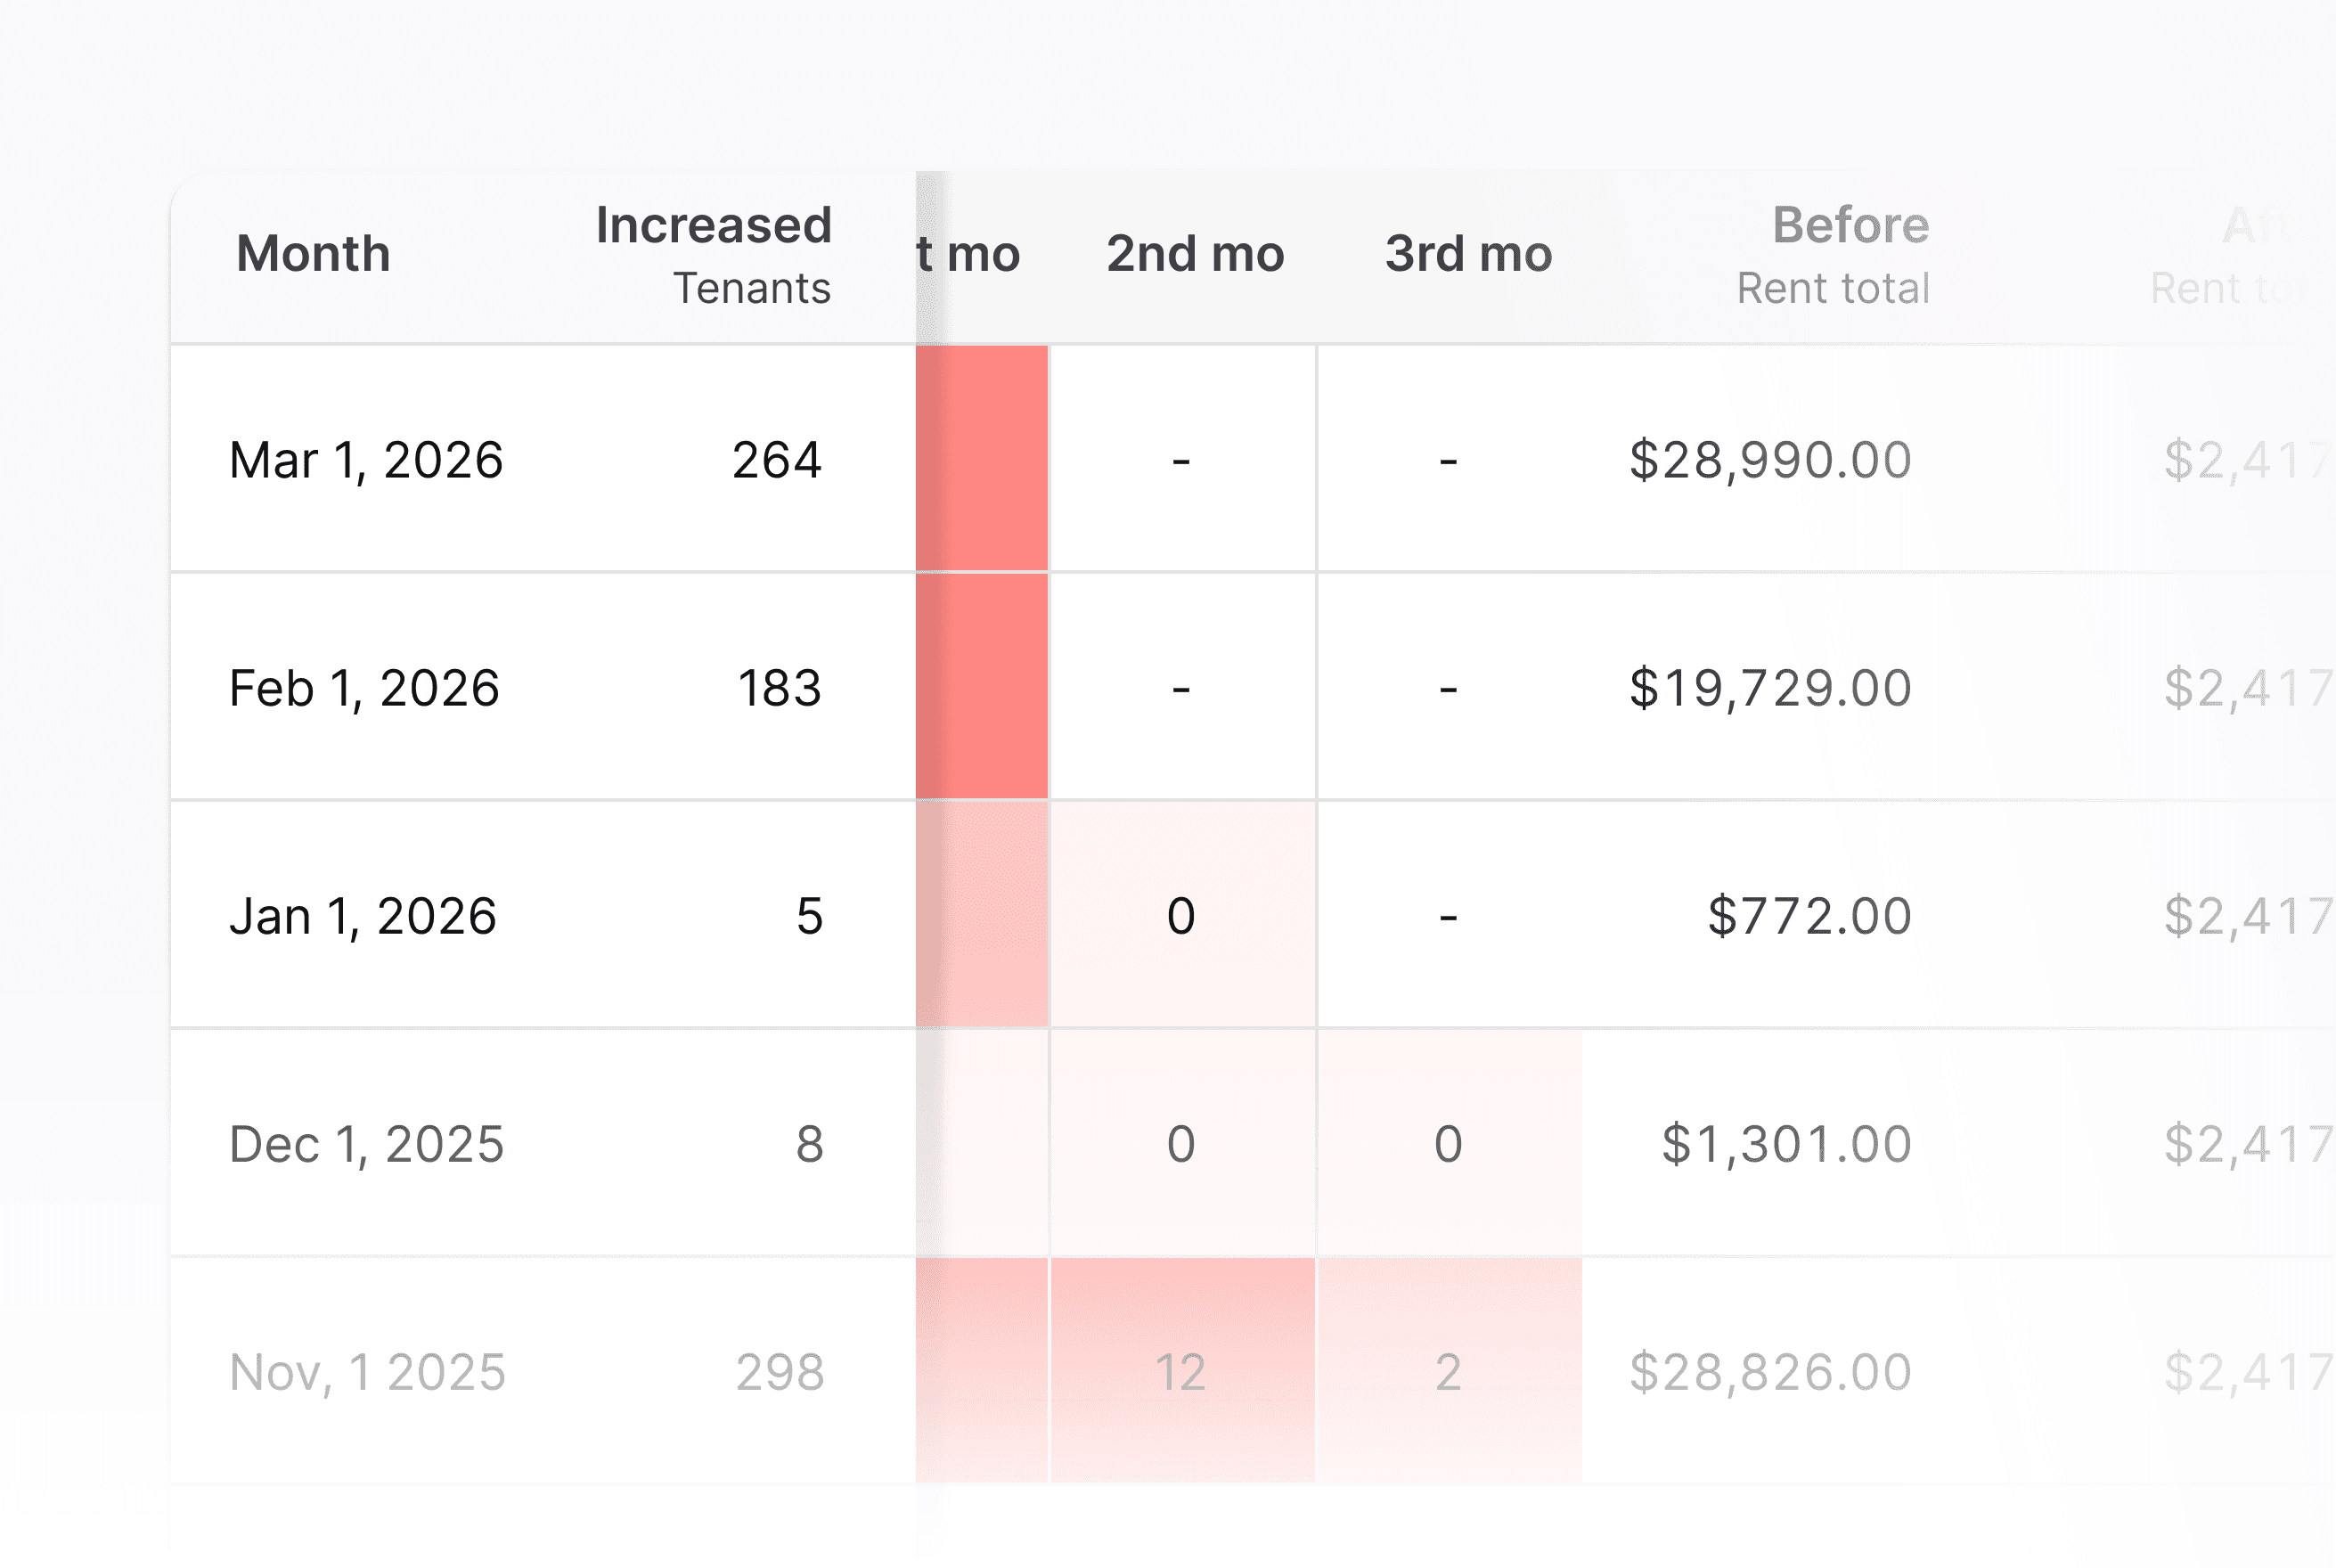The height and width of the screenshot is (1568, 2336).
Task: Click the Month column header
Action: 313,254
